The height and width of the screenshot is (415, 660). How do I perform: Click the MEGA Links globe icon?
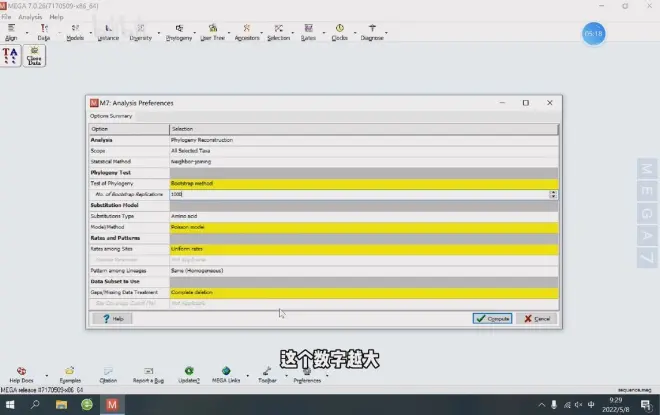(x=226, y=374)
